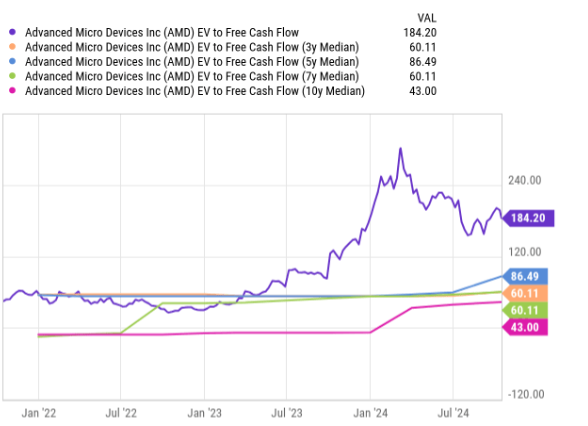
Task: Click the 120.00 y-axis label
Action: 525,252
